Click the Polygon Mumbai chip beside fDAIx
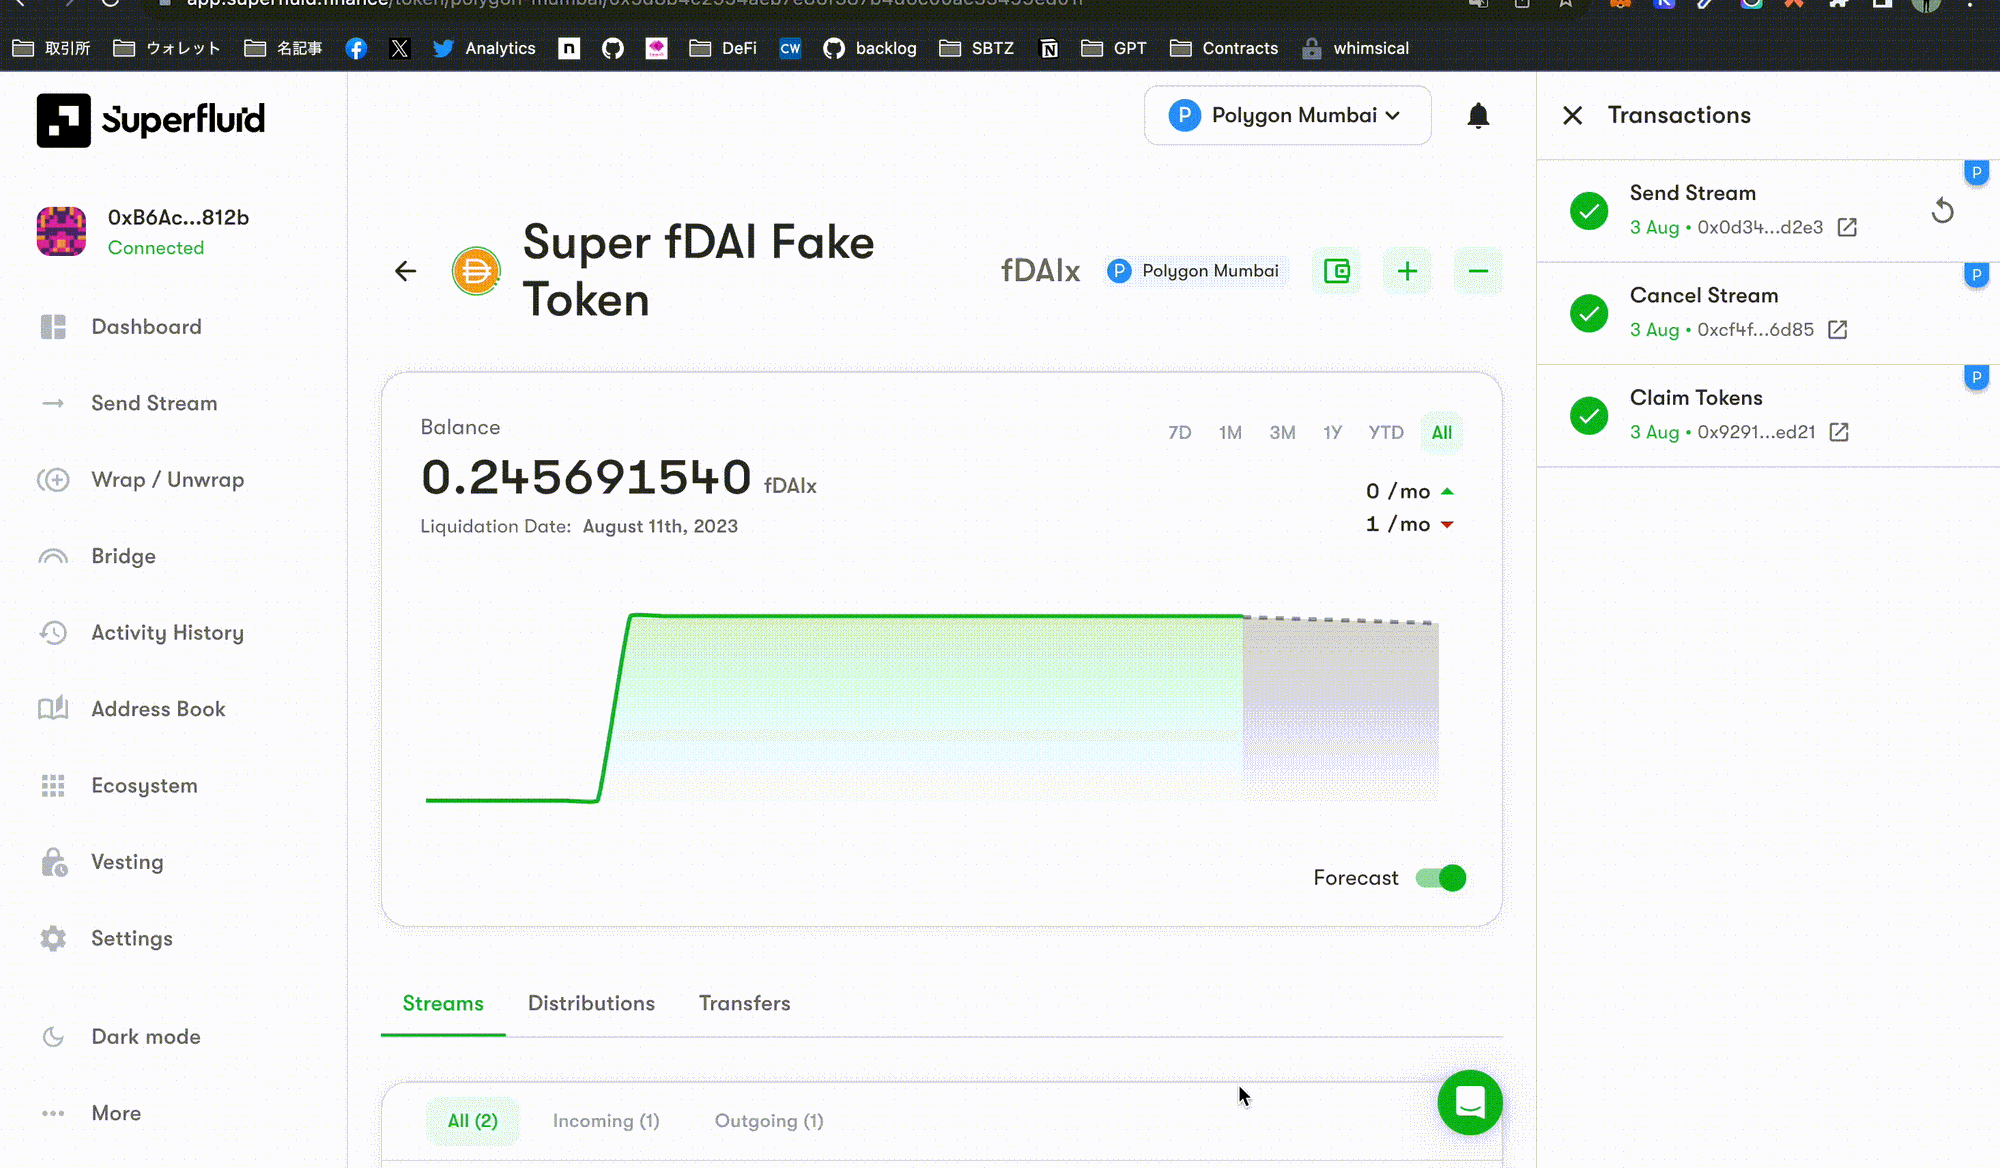 [x=1194, y=271]
